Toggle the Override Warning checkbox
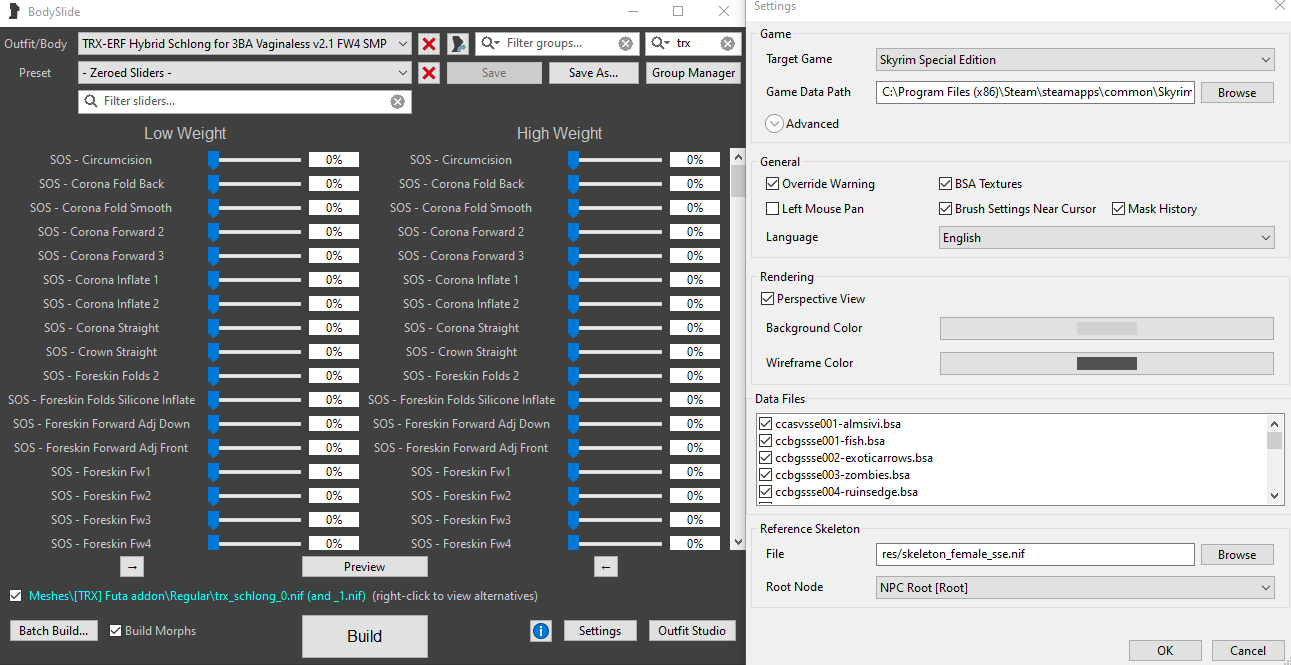Screen dimensions: 1291x665 (772, 184)
